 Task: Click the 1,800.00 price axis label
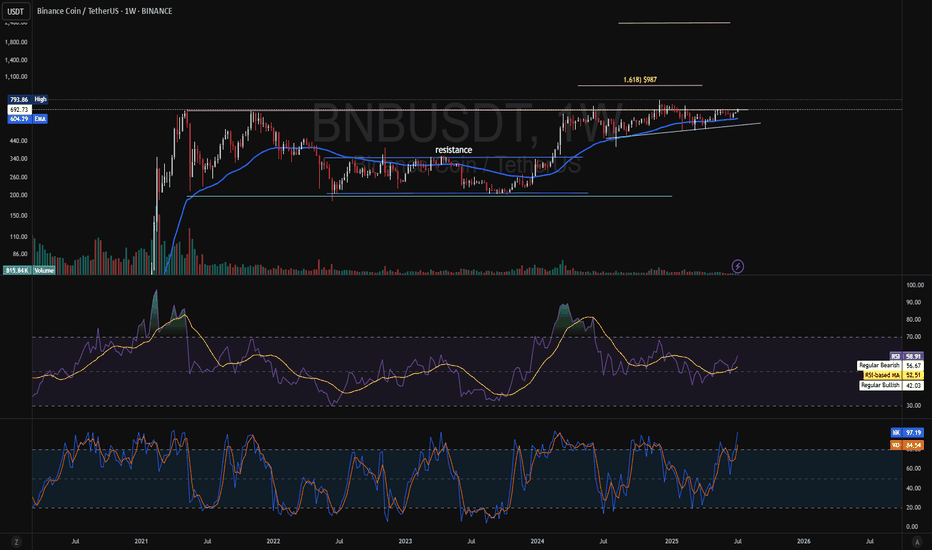tap(16, 42)
